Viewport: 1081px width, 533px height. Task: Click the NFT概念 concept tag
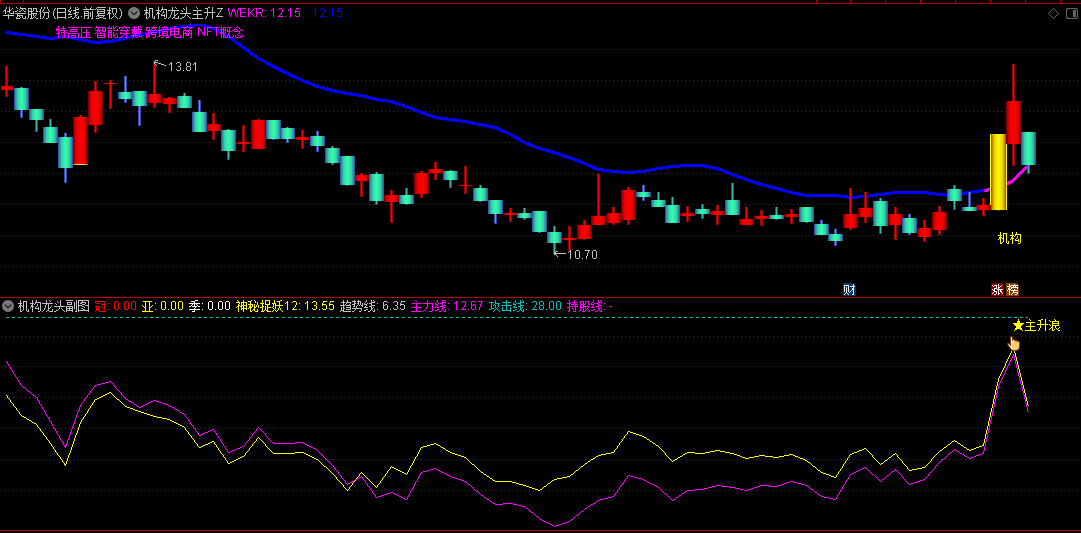click(x=220, y=32)
